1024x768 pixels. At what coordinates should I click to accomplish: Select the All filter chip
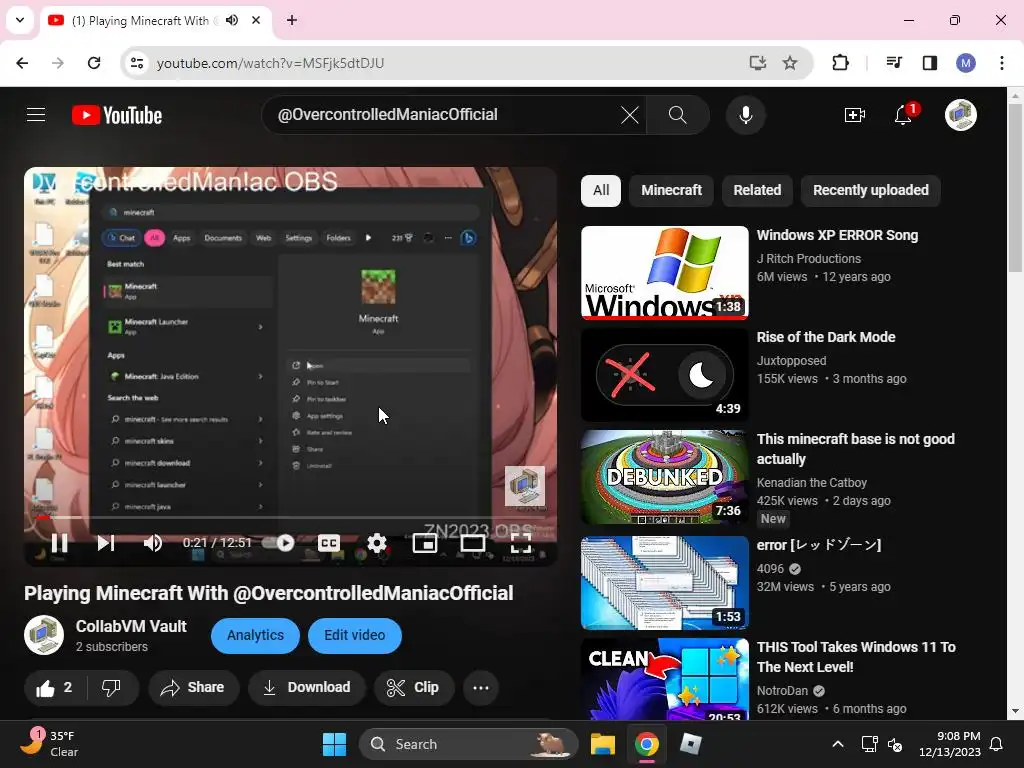[601, 191]
